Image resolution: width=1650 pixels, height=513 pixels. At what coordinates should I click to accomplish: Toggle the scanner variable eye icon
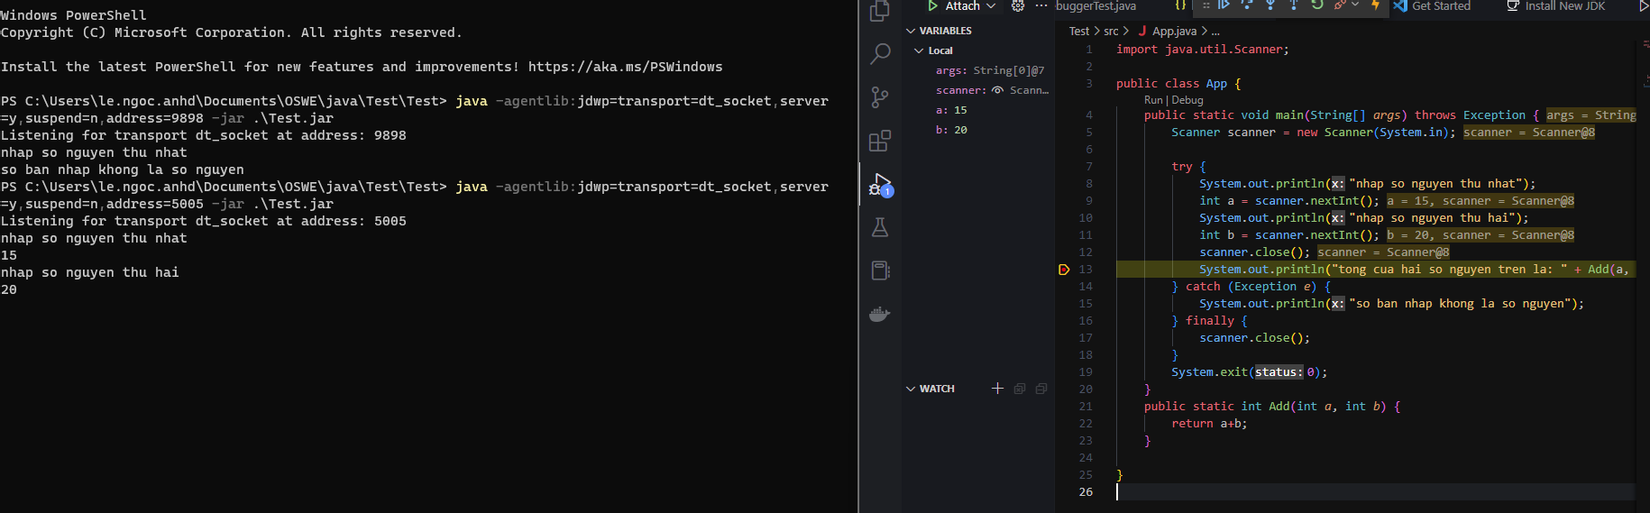[997, 90]
